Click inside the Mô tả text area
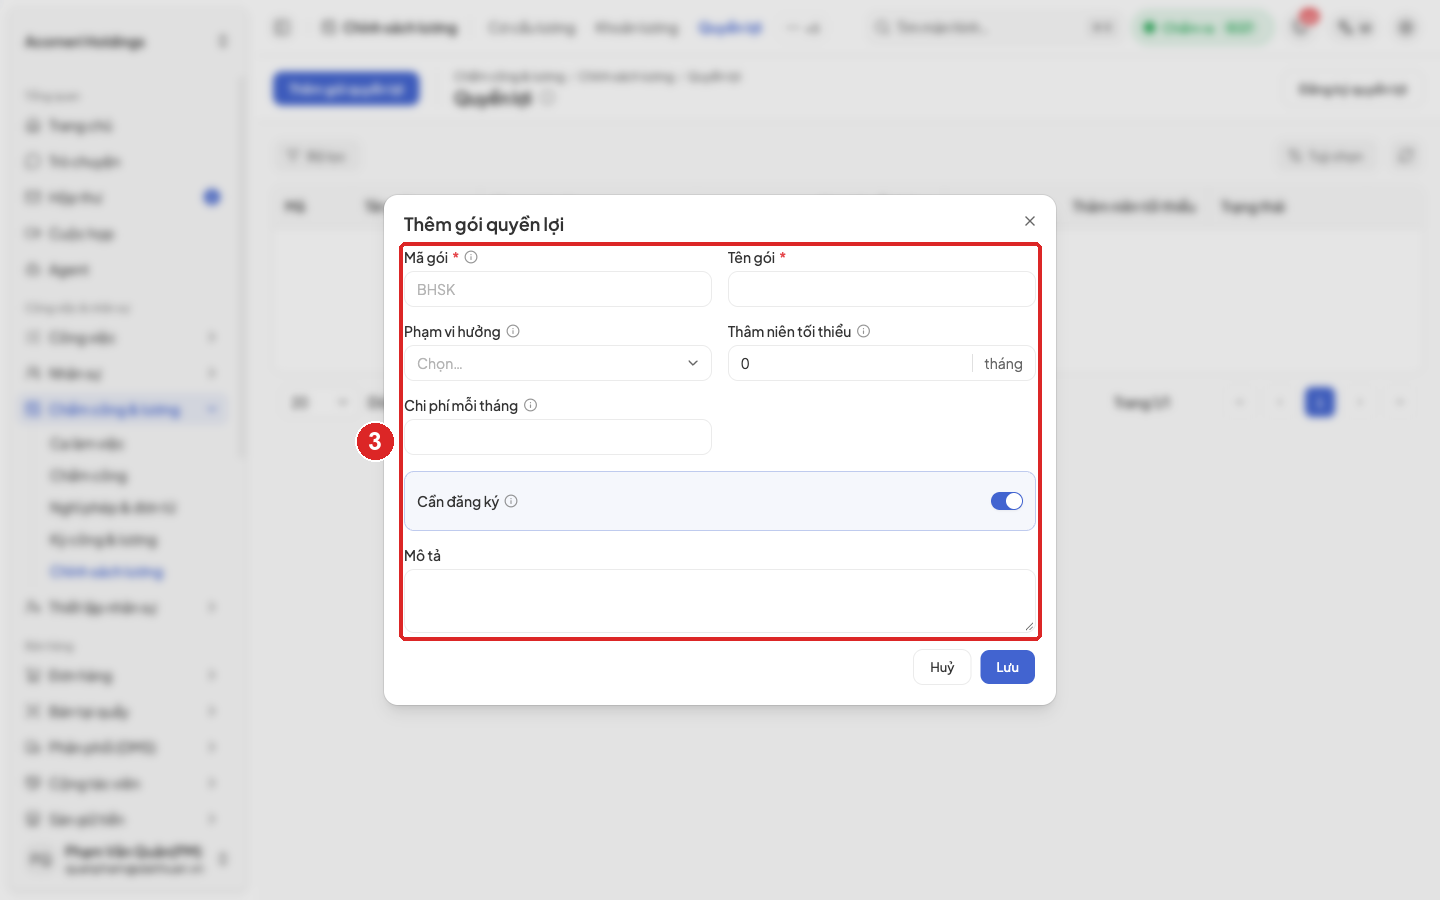 click(x=720, y=601)
